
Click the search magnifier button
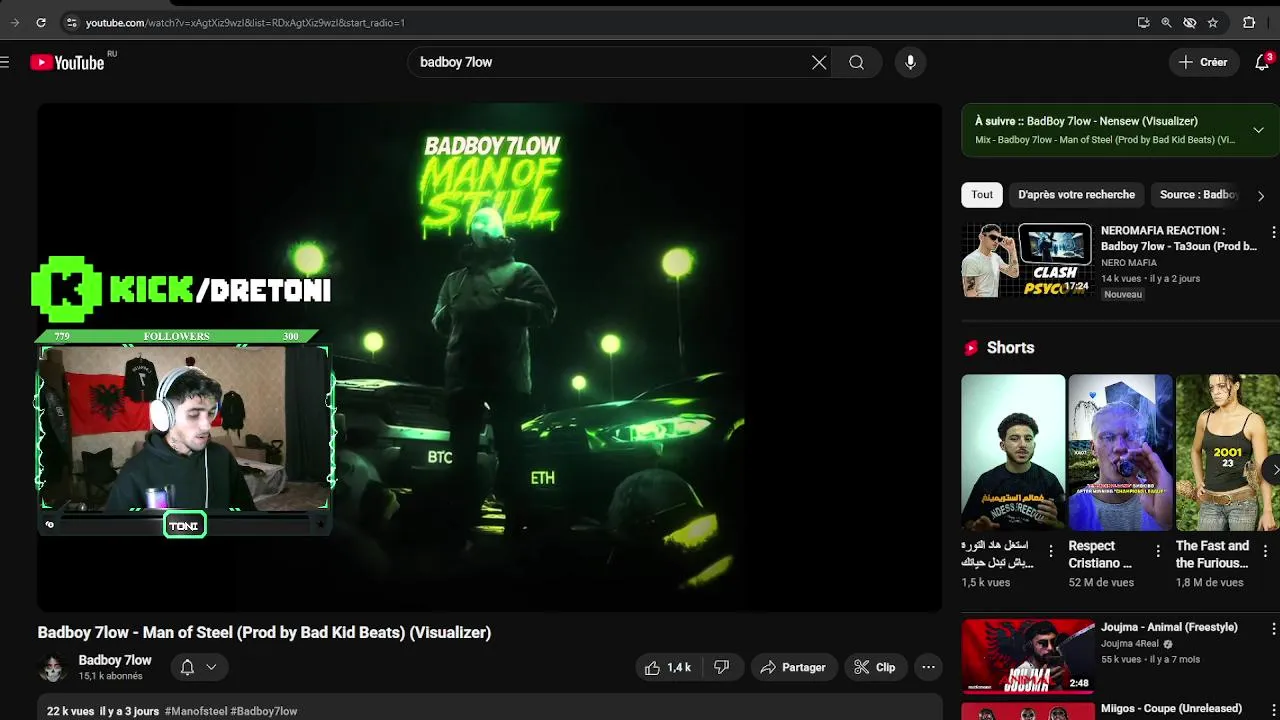(857, 62)
